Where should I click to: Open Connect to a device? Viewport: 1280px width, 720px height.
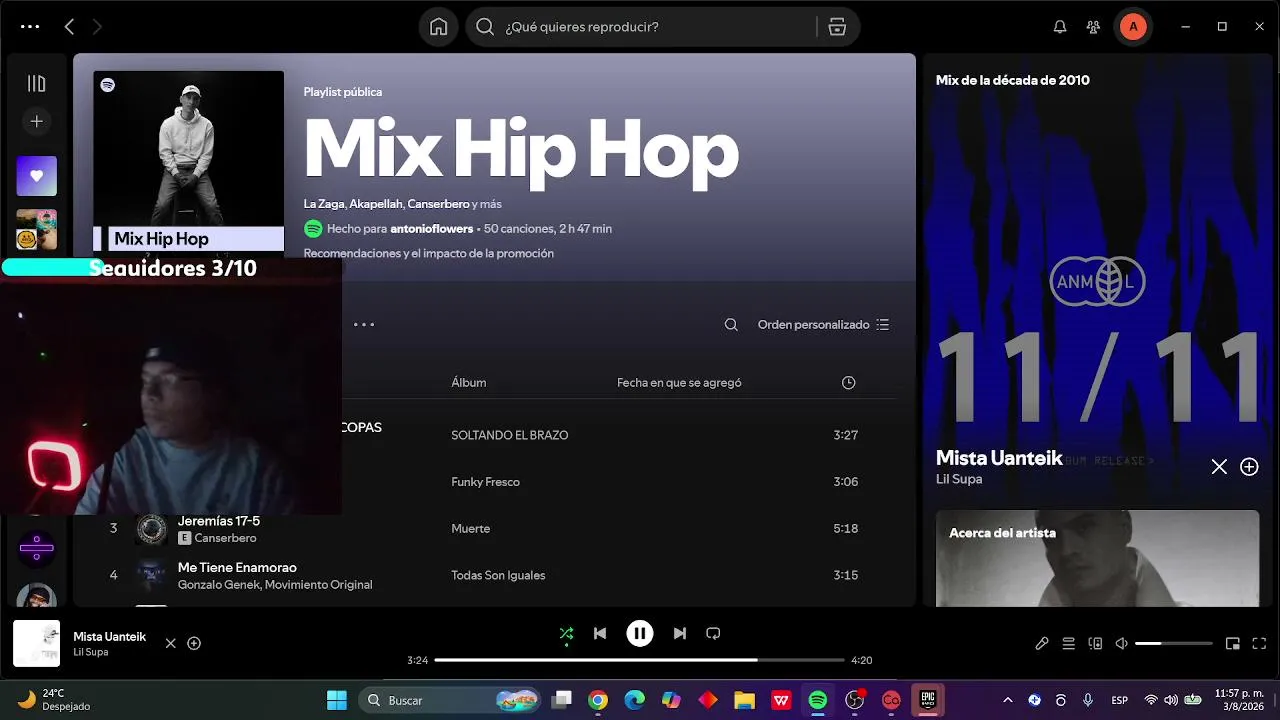tap(1095, 643)
